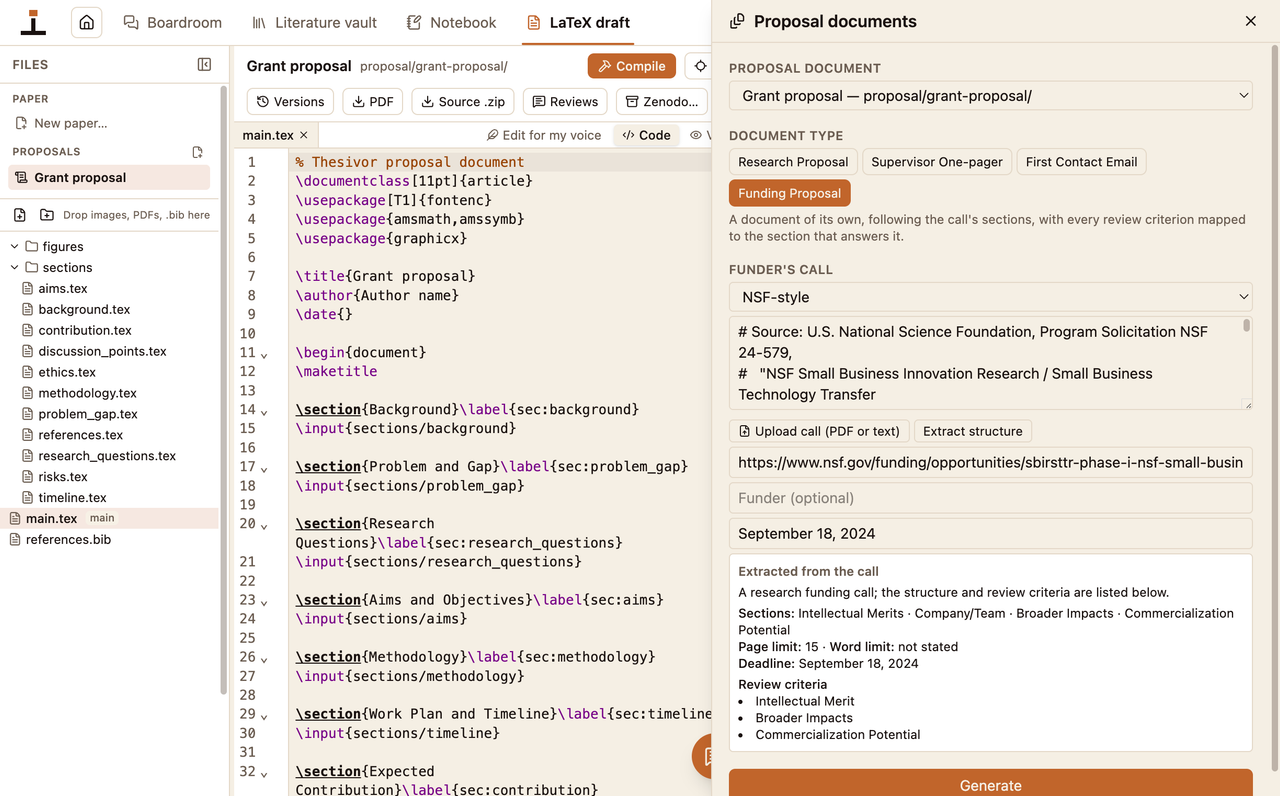
Task: Click the Funder (optional) input field
Action: [x=990, y=498]
